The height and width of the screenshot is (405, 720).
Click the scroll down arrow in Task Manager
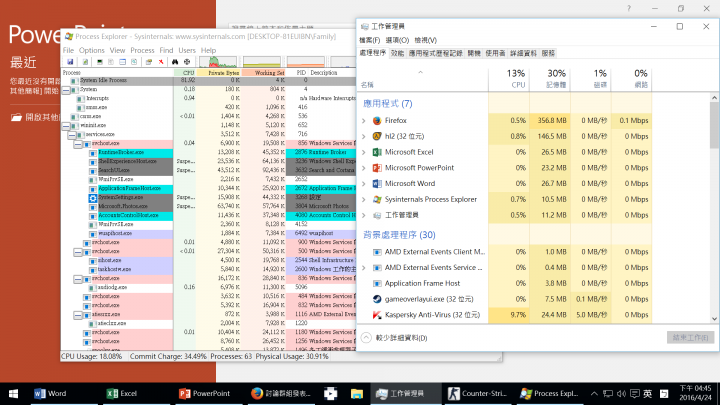(x=714, y=319)
